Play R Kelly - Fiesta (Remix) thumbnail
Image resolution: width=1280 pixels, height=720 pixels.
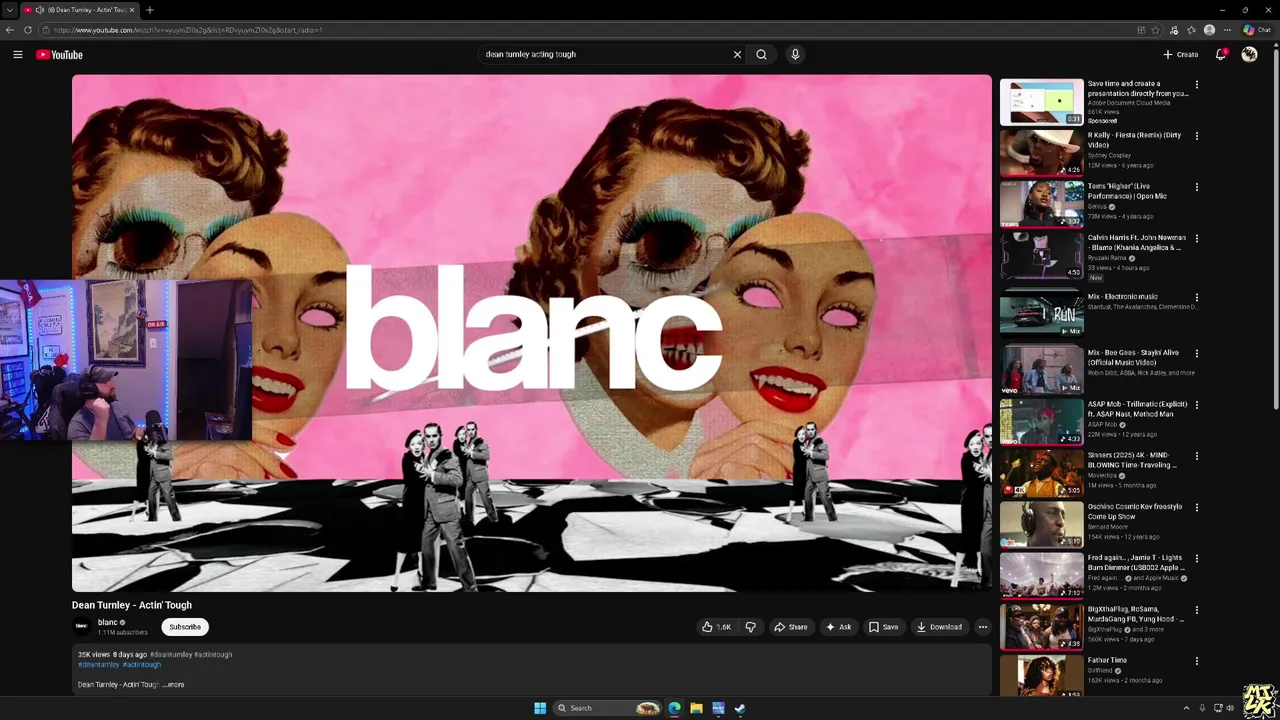[1041, 153]
